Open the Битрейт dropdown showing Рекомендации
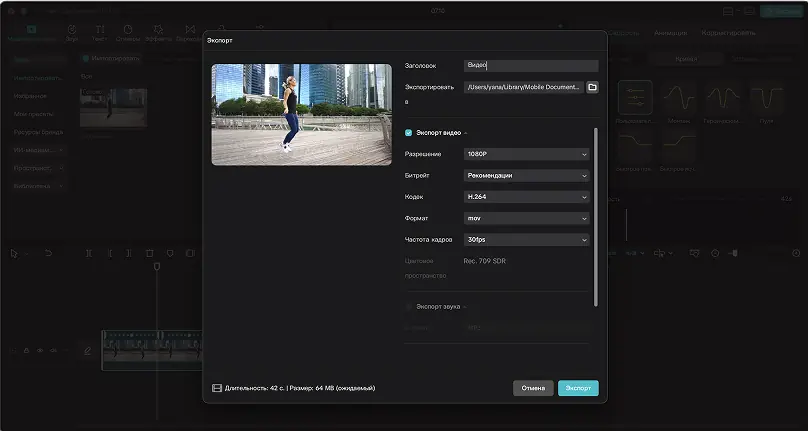The height and width of the screenshot is (431, 808). 527,176
